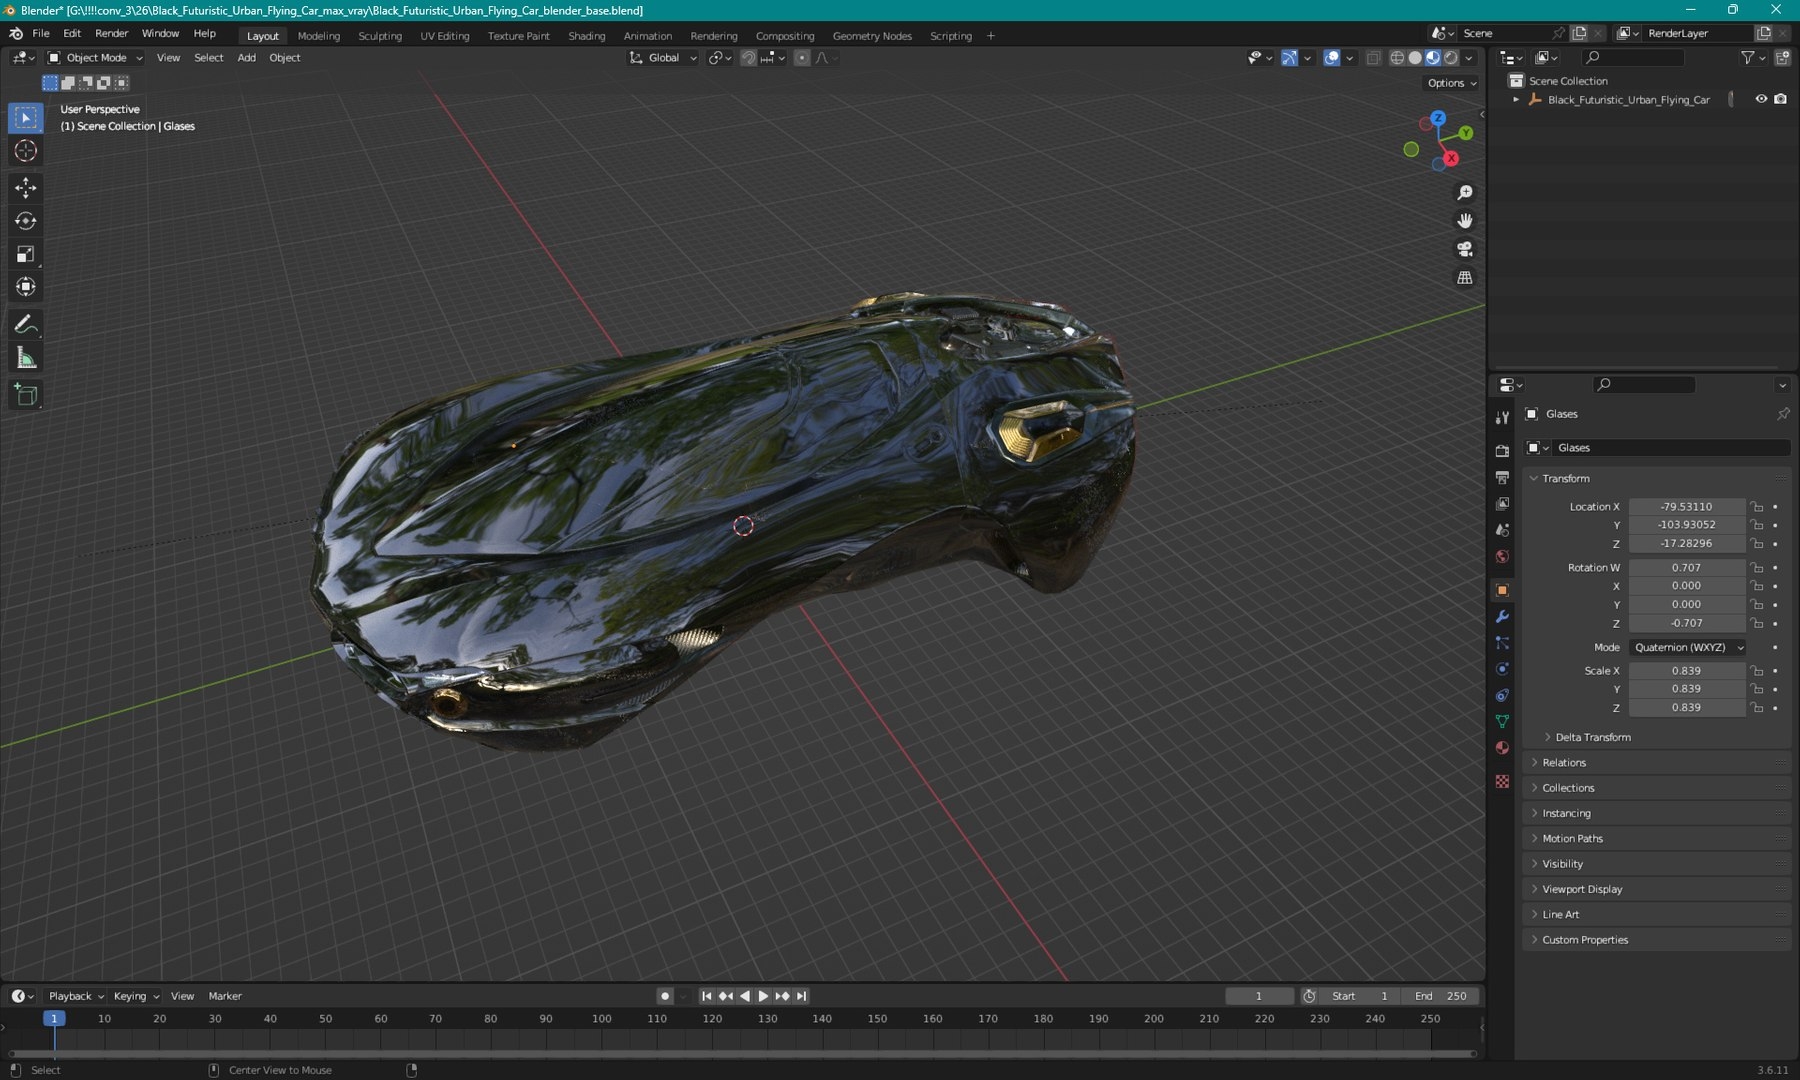The image size is (1800, 1080).
Task: Select the Measure tool
Action: (26, 357)
